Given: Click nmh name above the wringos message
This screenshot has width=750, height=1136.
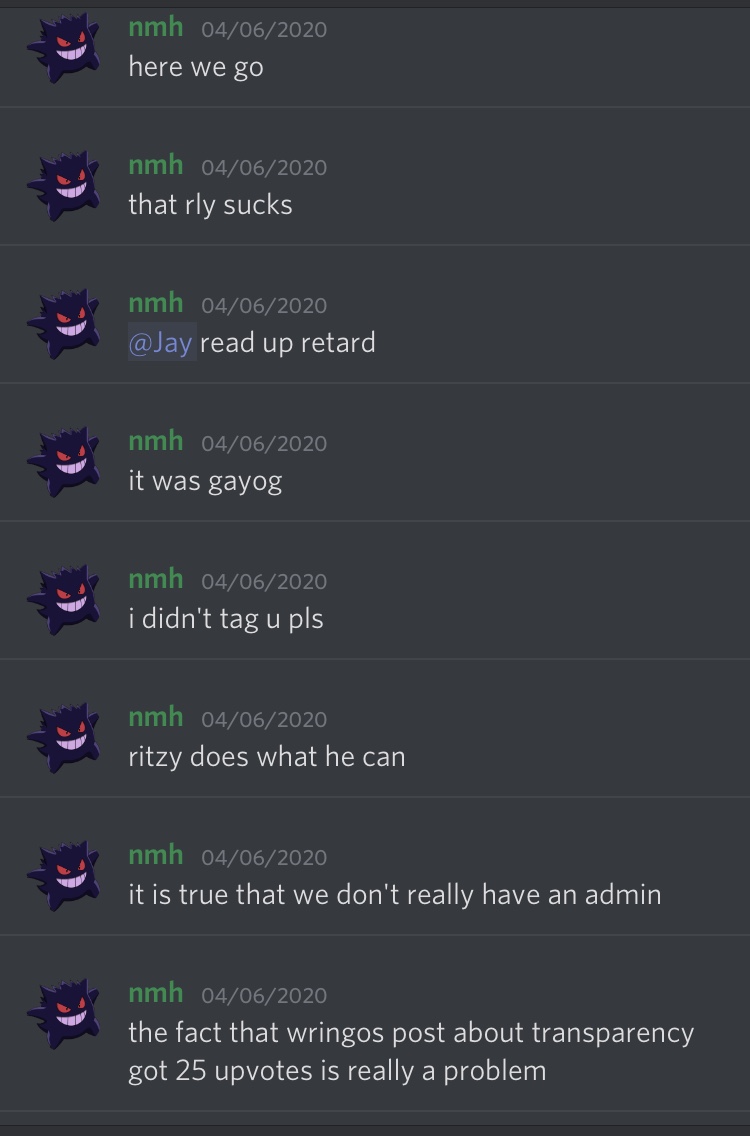Looking at the screenshot, I should tap(156, 993).
